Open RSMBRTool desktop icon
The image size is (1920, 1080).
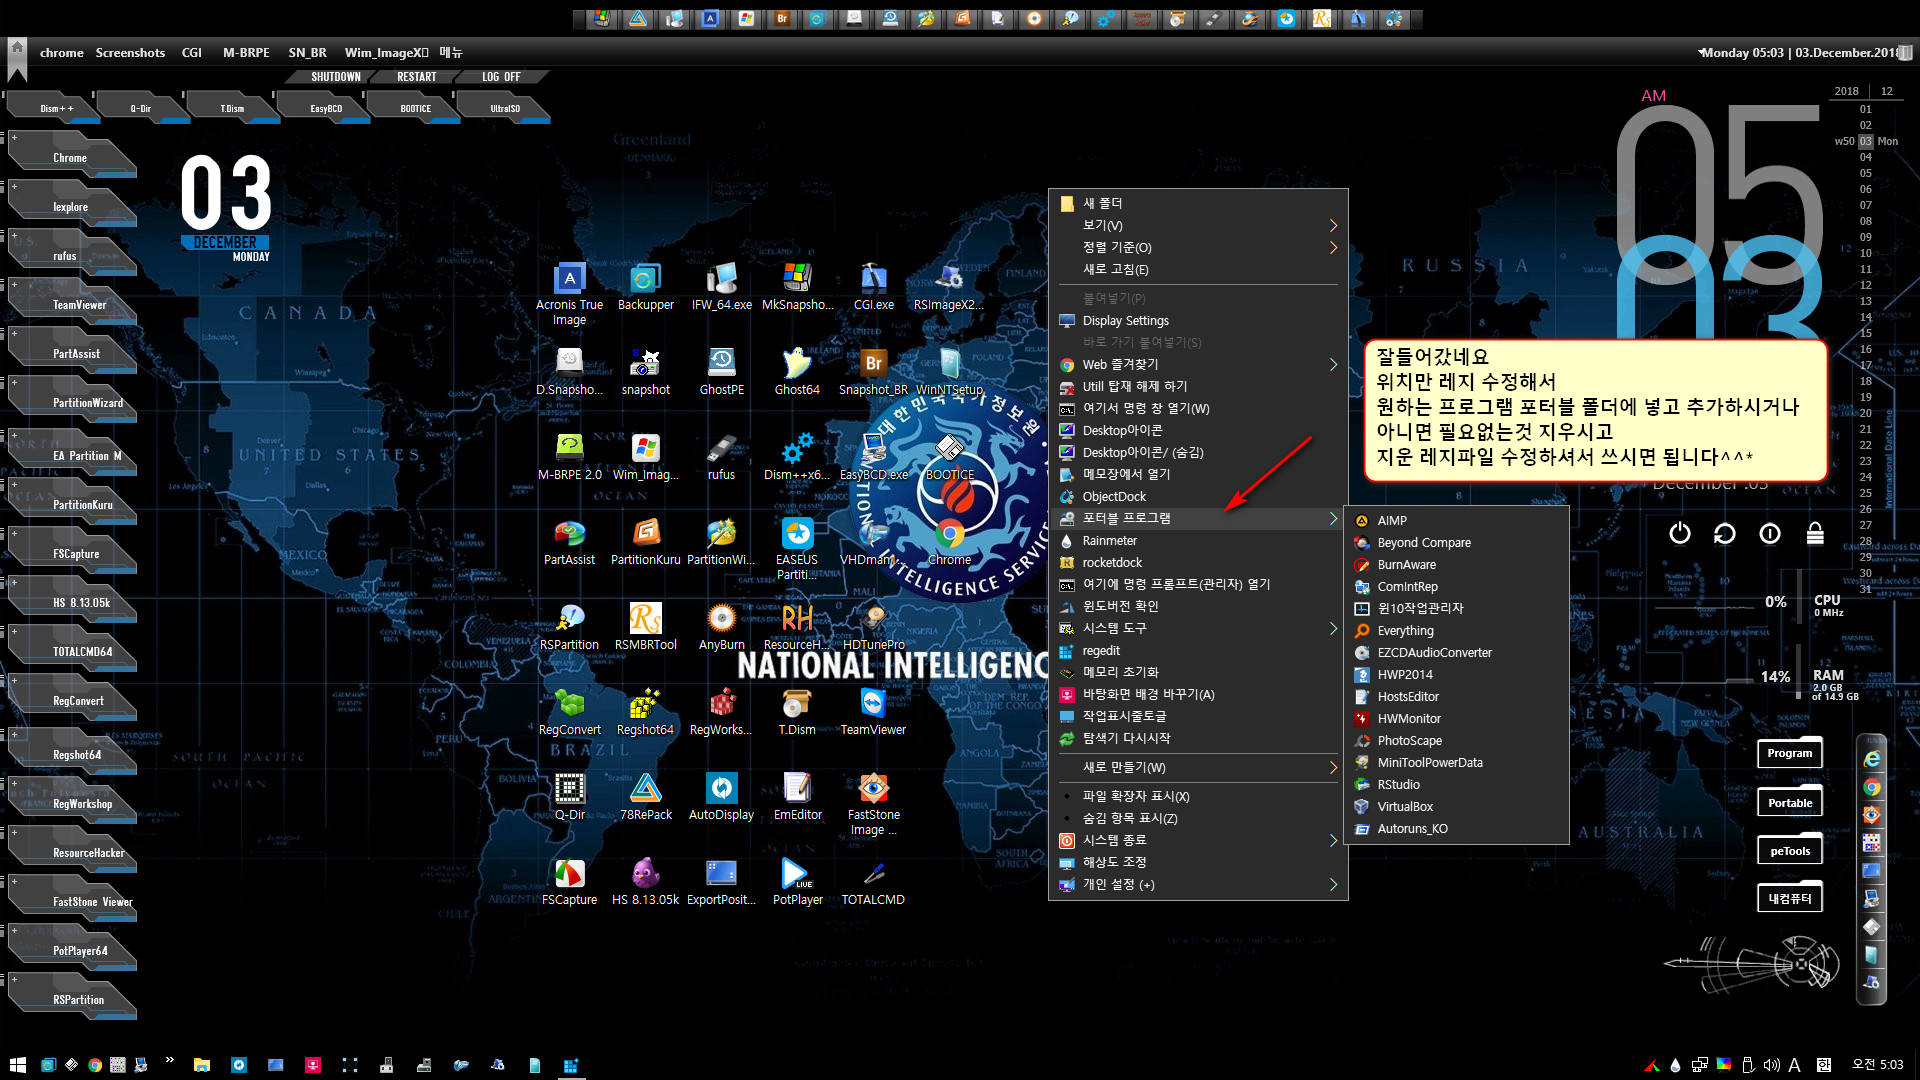tap(645, 628)
